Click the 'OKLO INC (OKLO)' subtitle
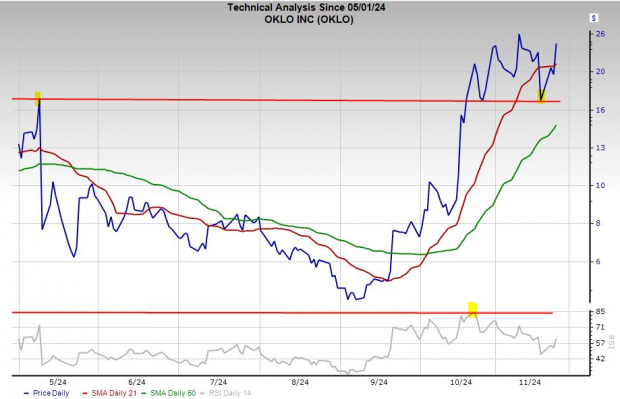This screenshot has width=620, height=399. tap(309, 19)
